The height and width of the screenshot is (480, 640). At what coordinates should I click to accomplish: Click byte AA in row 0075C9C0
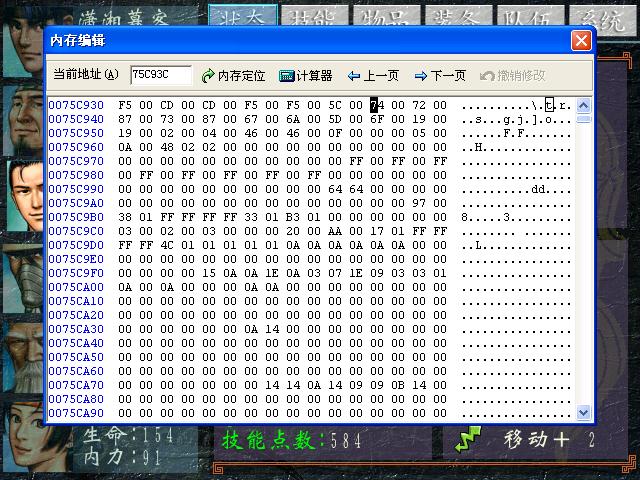click(x=335, y=231)
